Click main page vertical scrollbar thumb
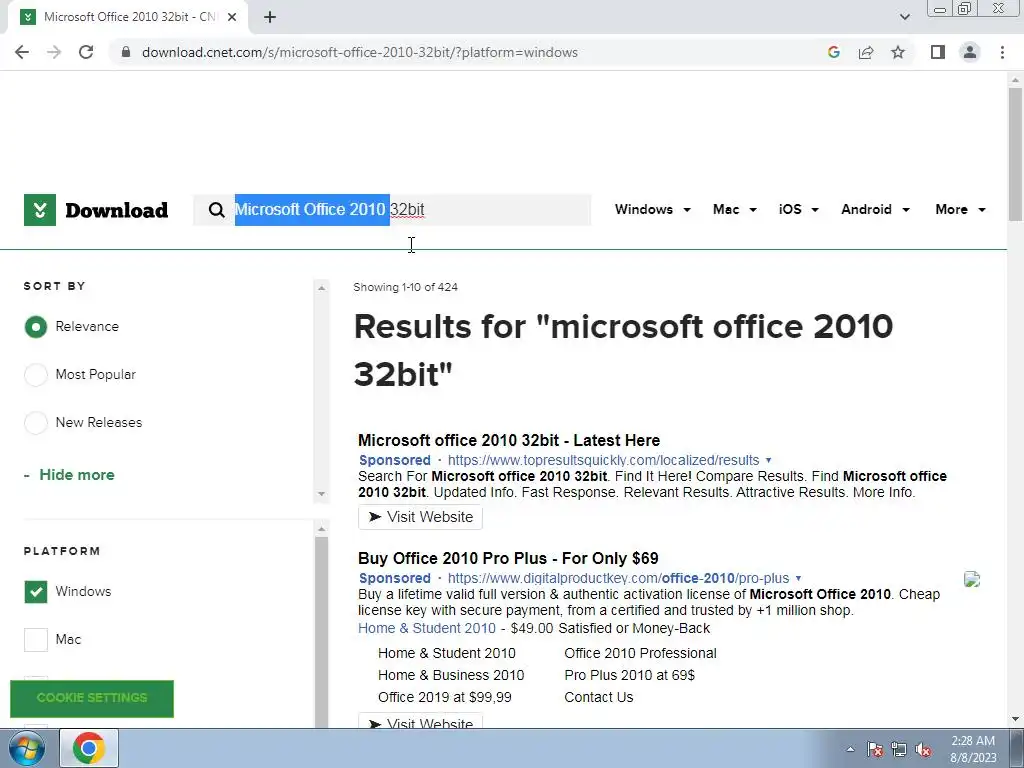Viewport: 1024px width, 768px height. (1015, 154)
